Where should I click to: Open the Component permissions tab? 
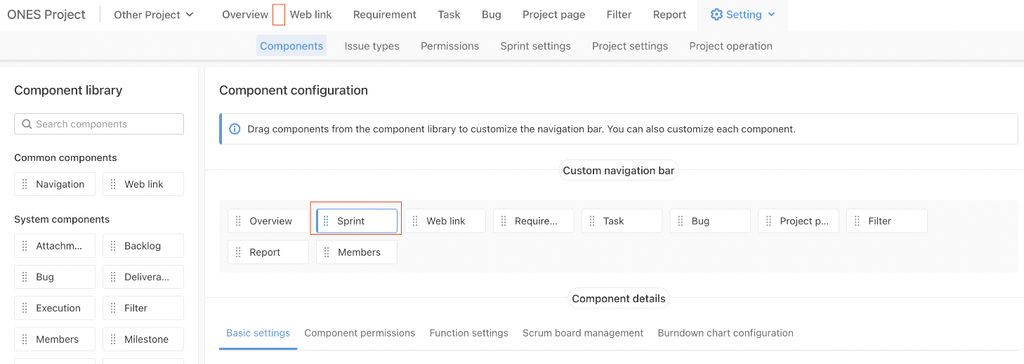click(360, 333)
